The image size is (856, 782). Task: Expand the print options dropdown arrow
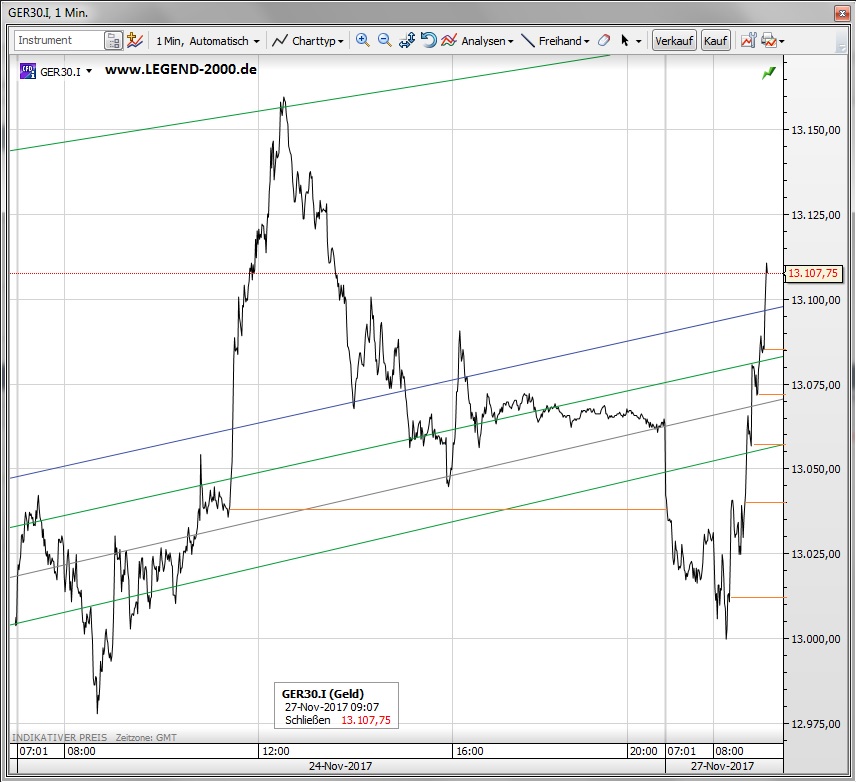(782, 42)
